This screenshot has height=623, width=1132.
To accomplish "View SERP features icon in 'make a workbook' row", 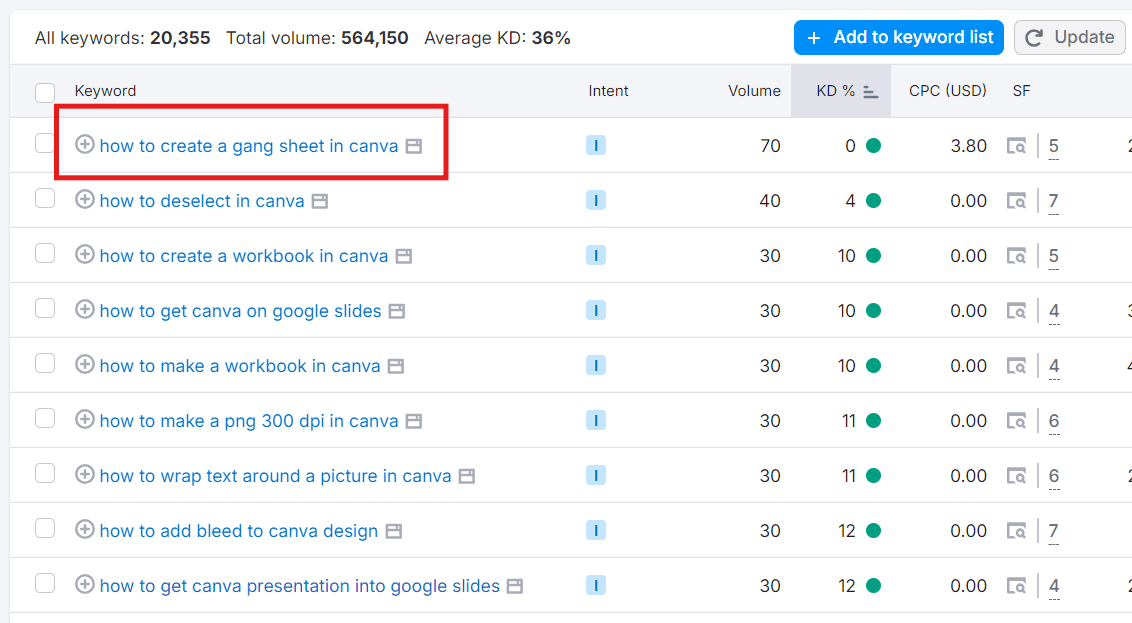I will point(1016,366).
